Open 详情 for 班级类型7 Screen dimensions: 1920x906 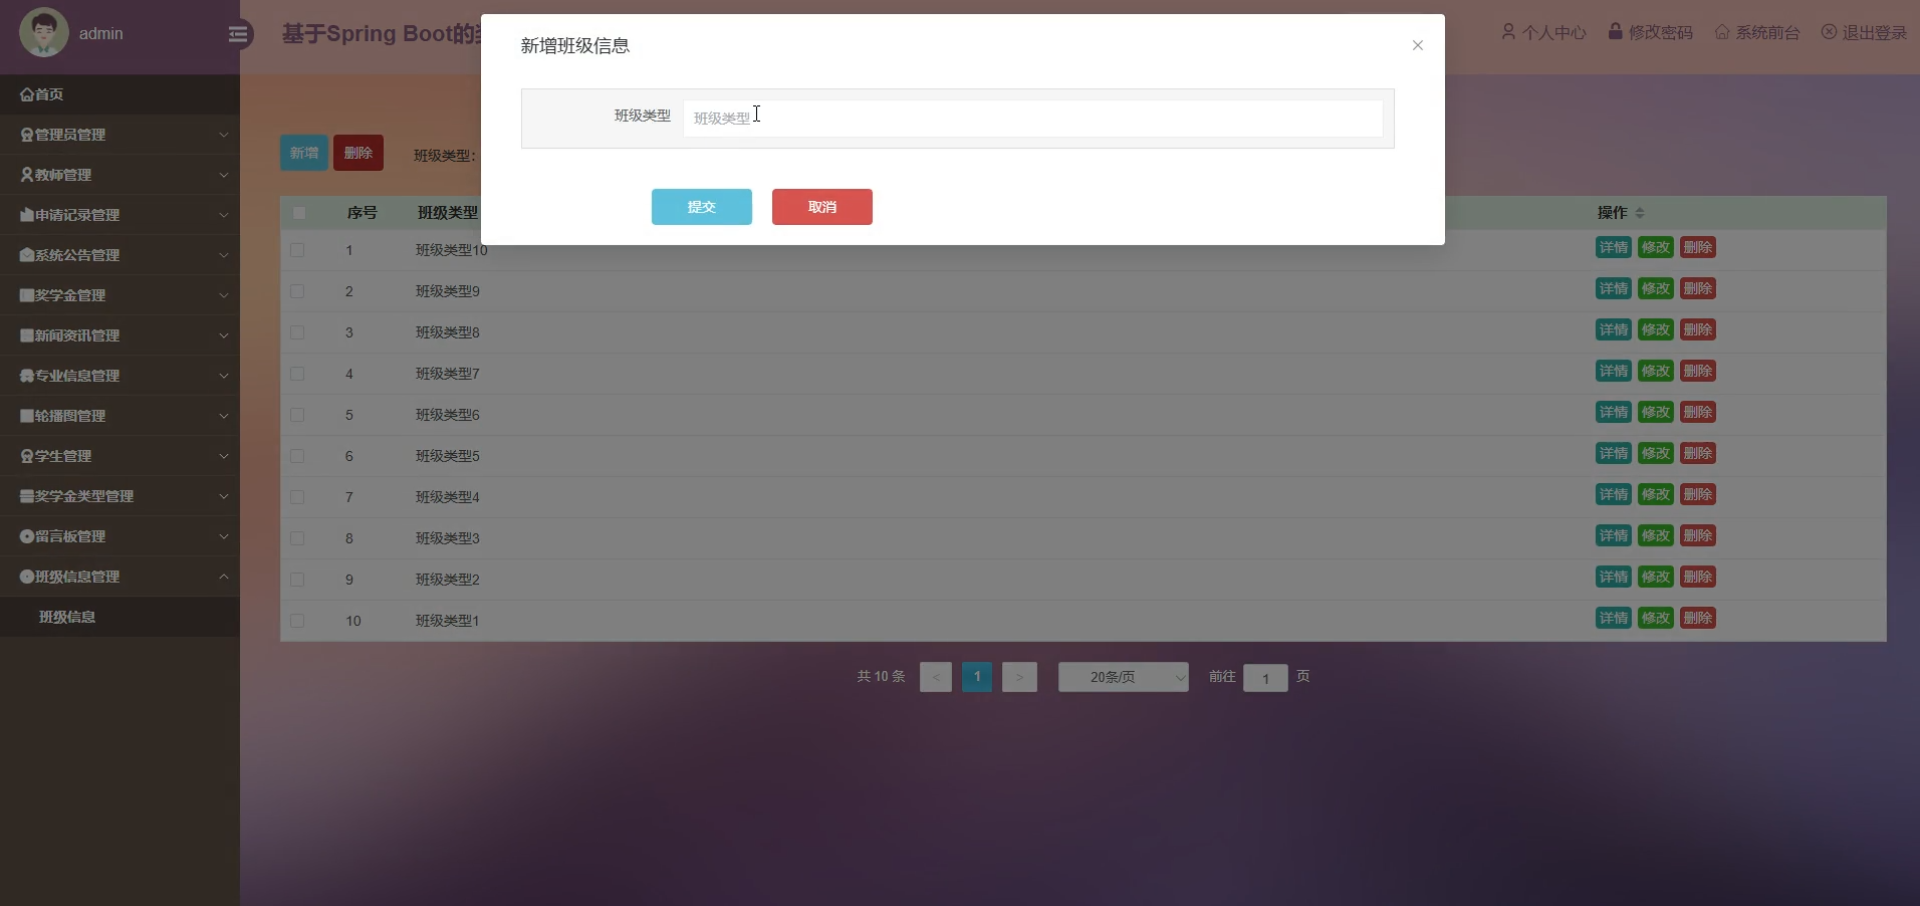tap(1613, 371)
